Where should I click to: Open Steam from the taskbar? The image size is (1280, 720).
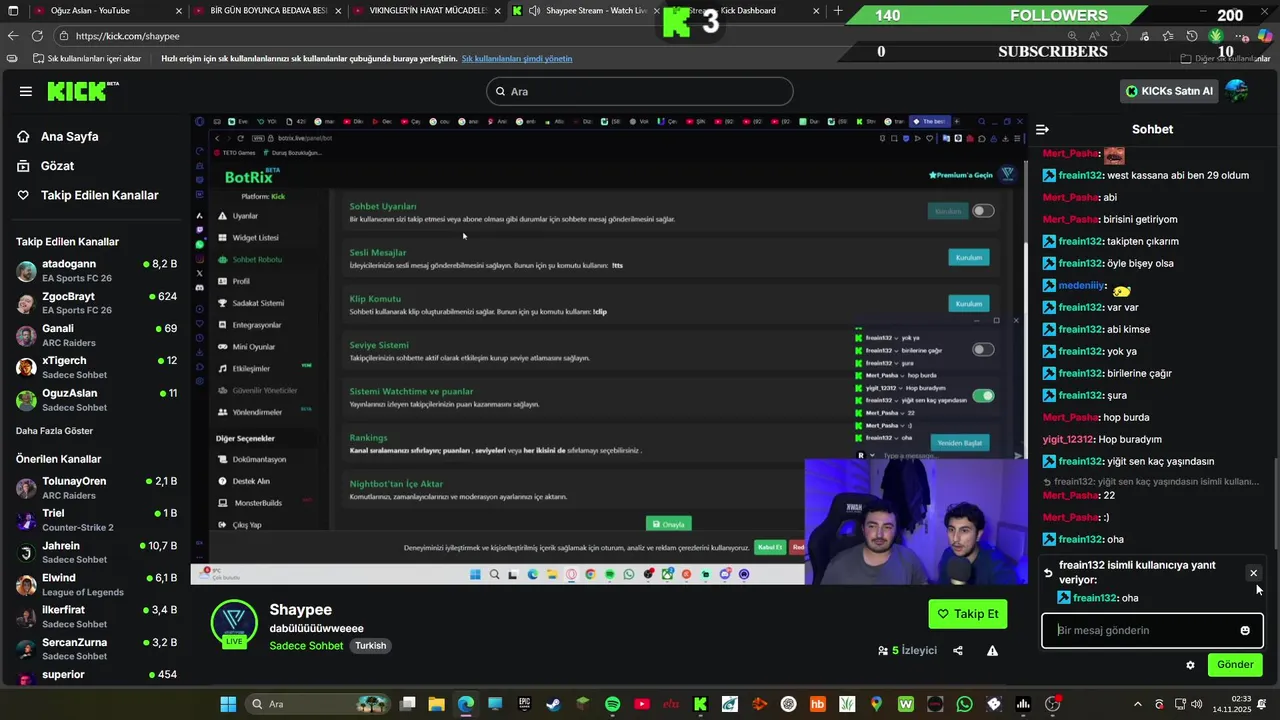(x=553, y=704)
